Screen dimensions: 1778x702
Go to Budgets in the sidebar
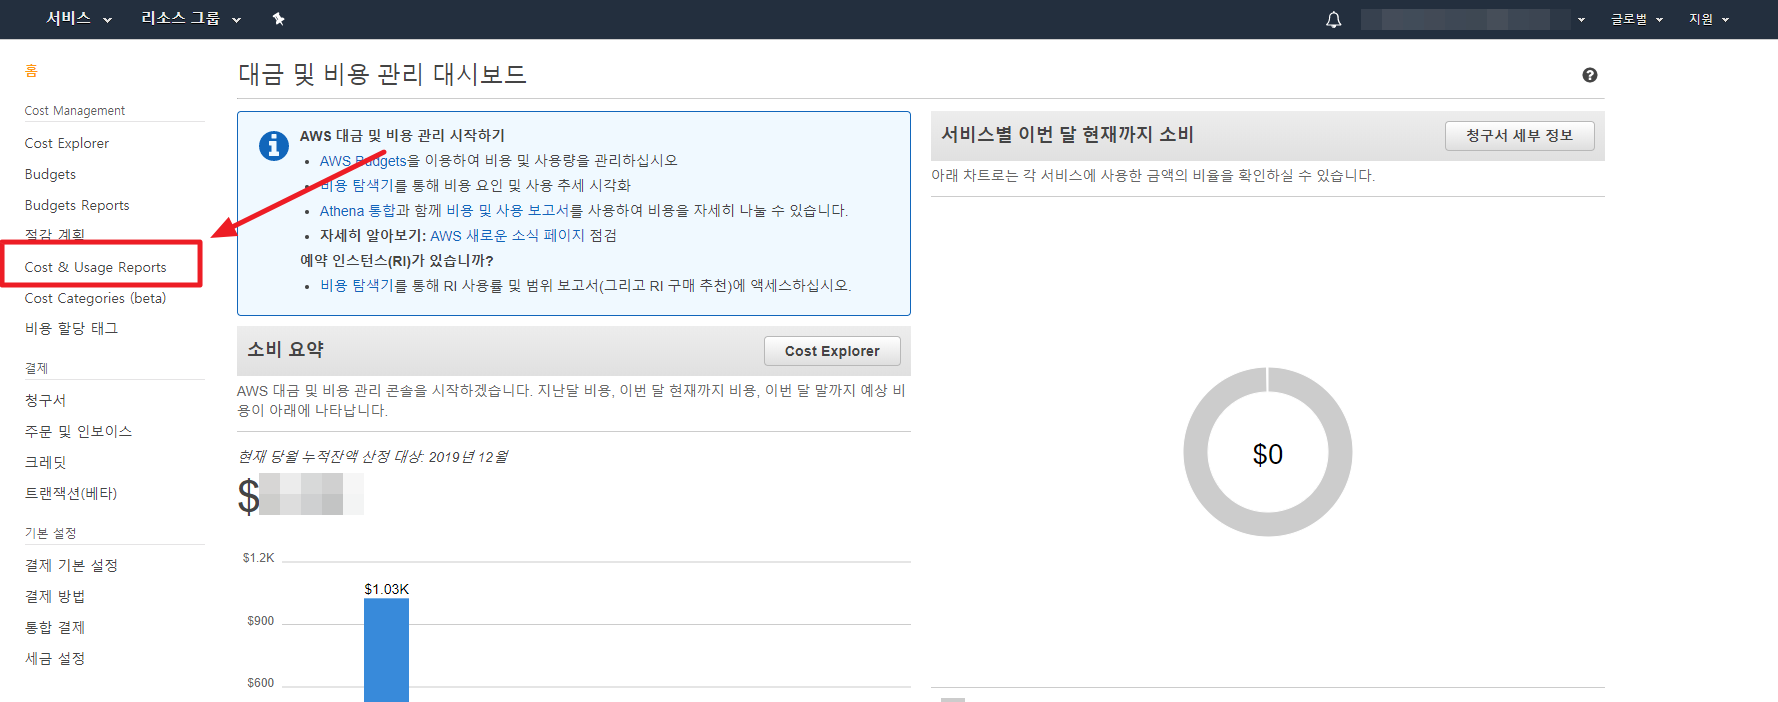(50, 174)
